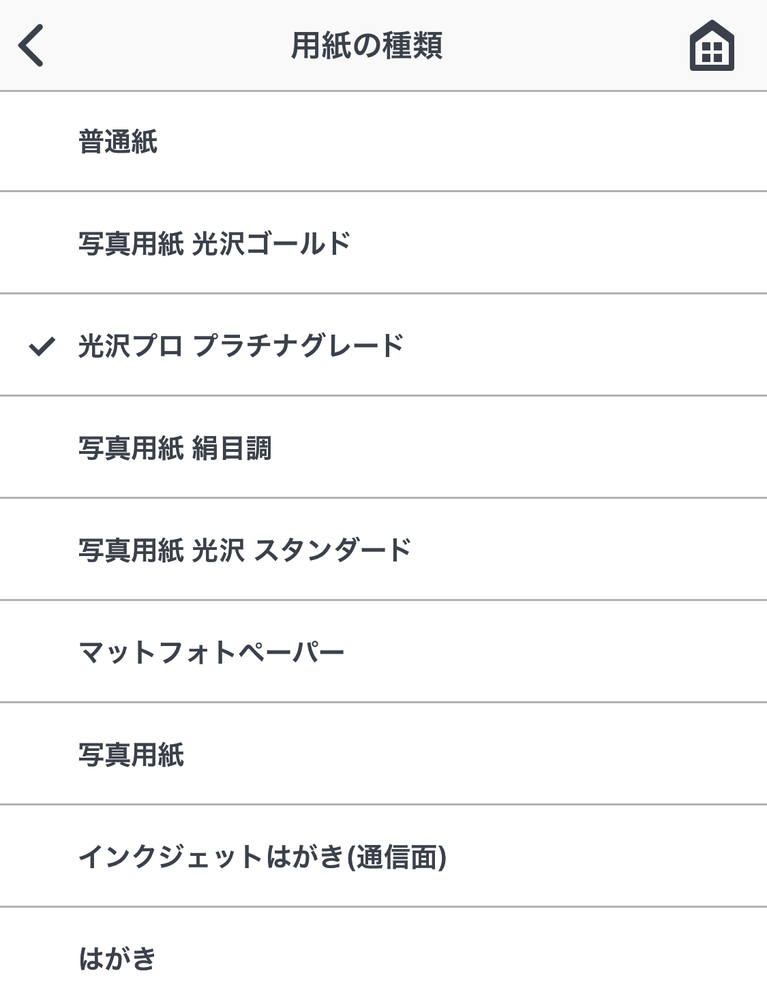Choose 写真用紙 光沢ゴールド option

(384, 243)
